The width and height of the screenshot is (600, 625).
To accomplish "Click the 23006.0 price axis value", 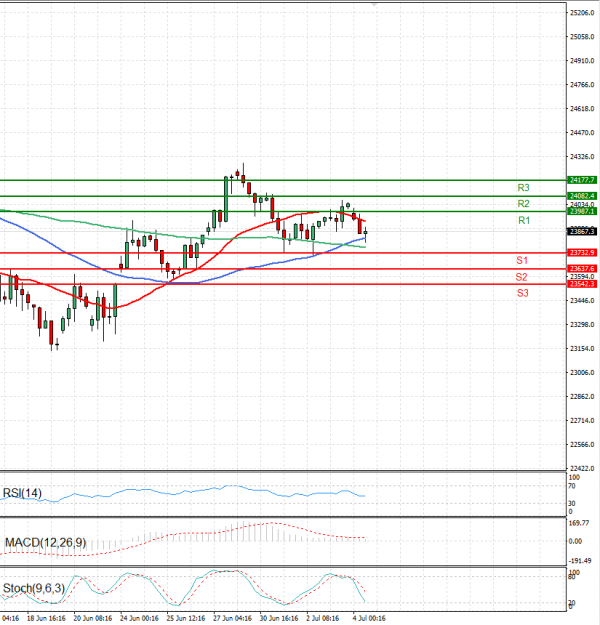I will tap(582, 372).
